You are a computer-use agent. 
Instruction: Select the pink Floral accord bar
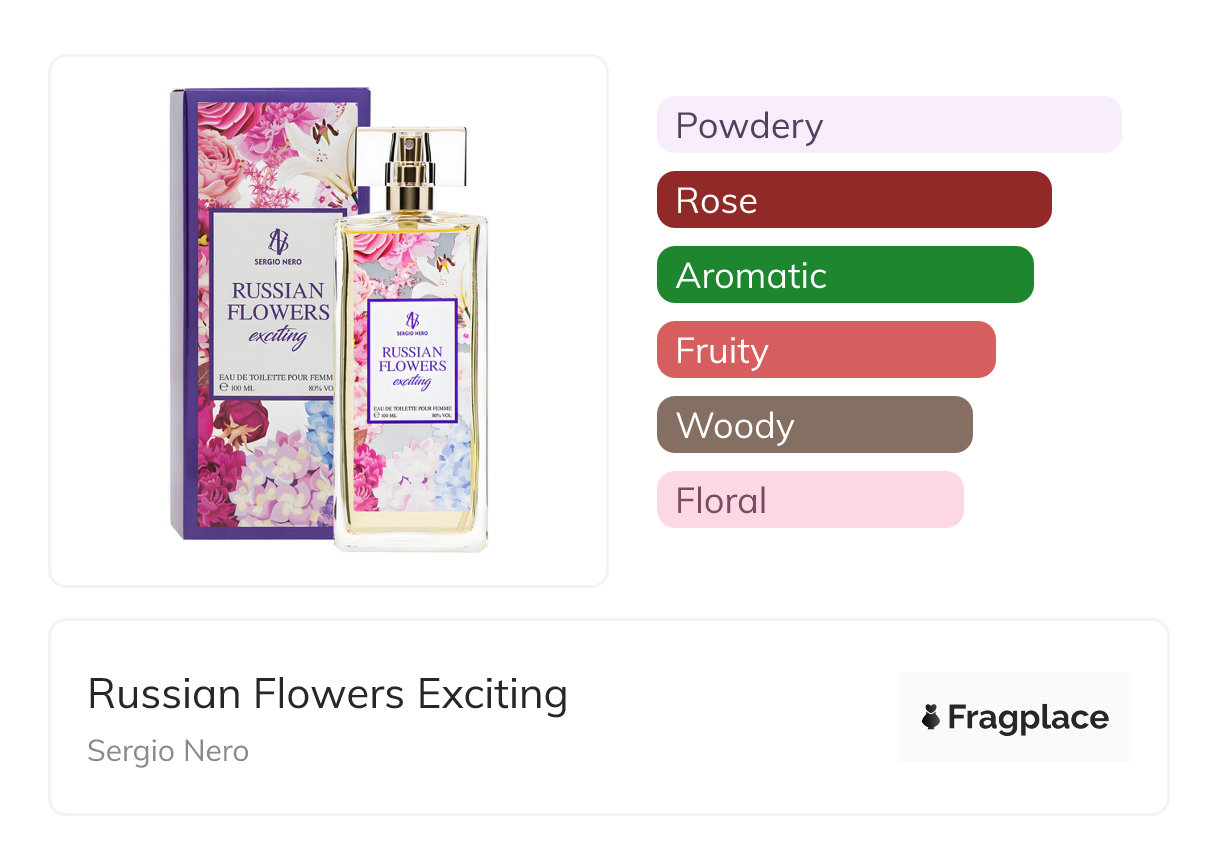tap(809, 500)
